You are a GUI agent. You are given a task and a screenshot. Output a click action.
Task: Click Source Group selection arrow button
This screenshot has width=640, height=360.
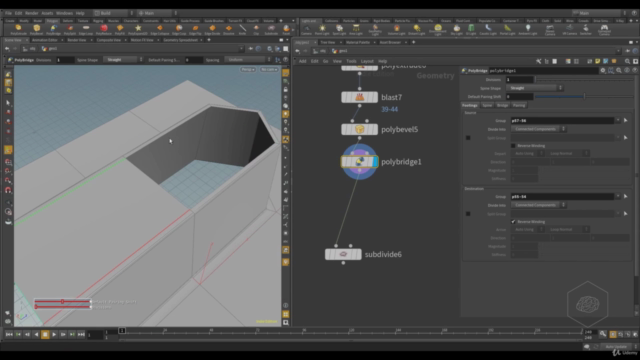(625, 120)
